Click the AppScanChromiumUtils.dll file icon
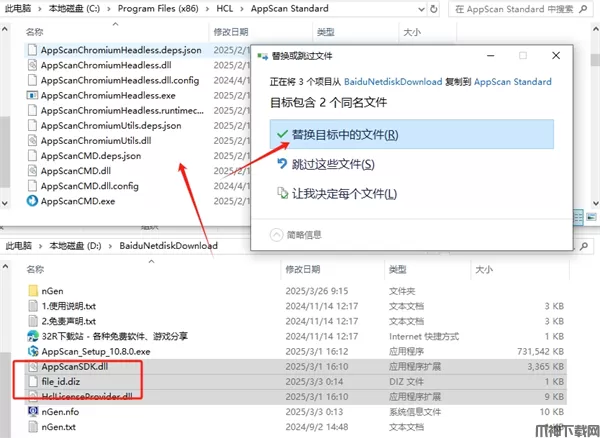Image resolution: width=600 pixels, height=438 pixels. click(x=32, y=140)
